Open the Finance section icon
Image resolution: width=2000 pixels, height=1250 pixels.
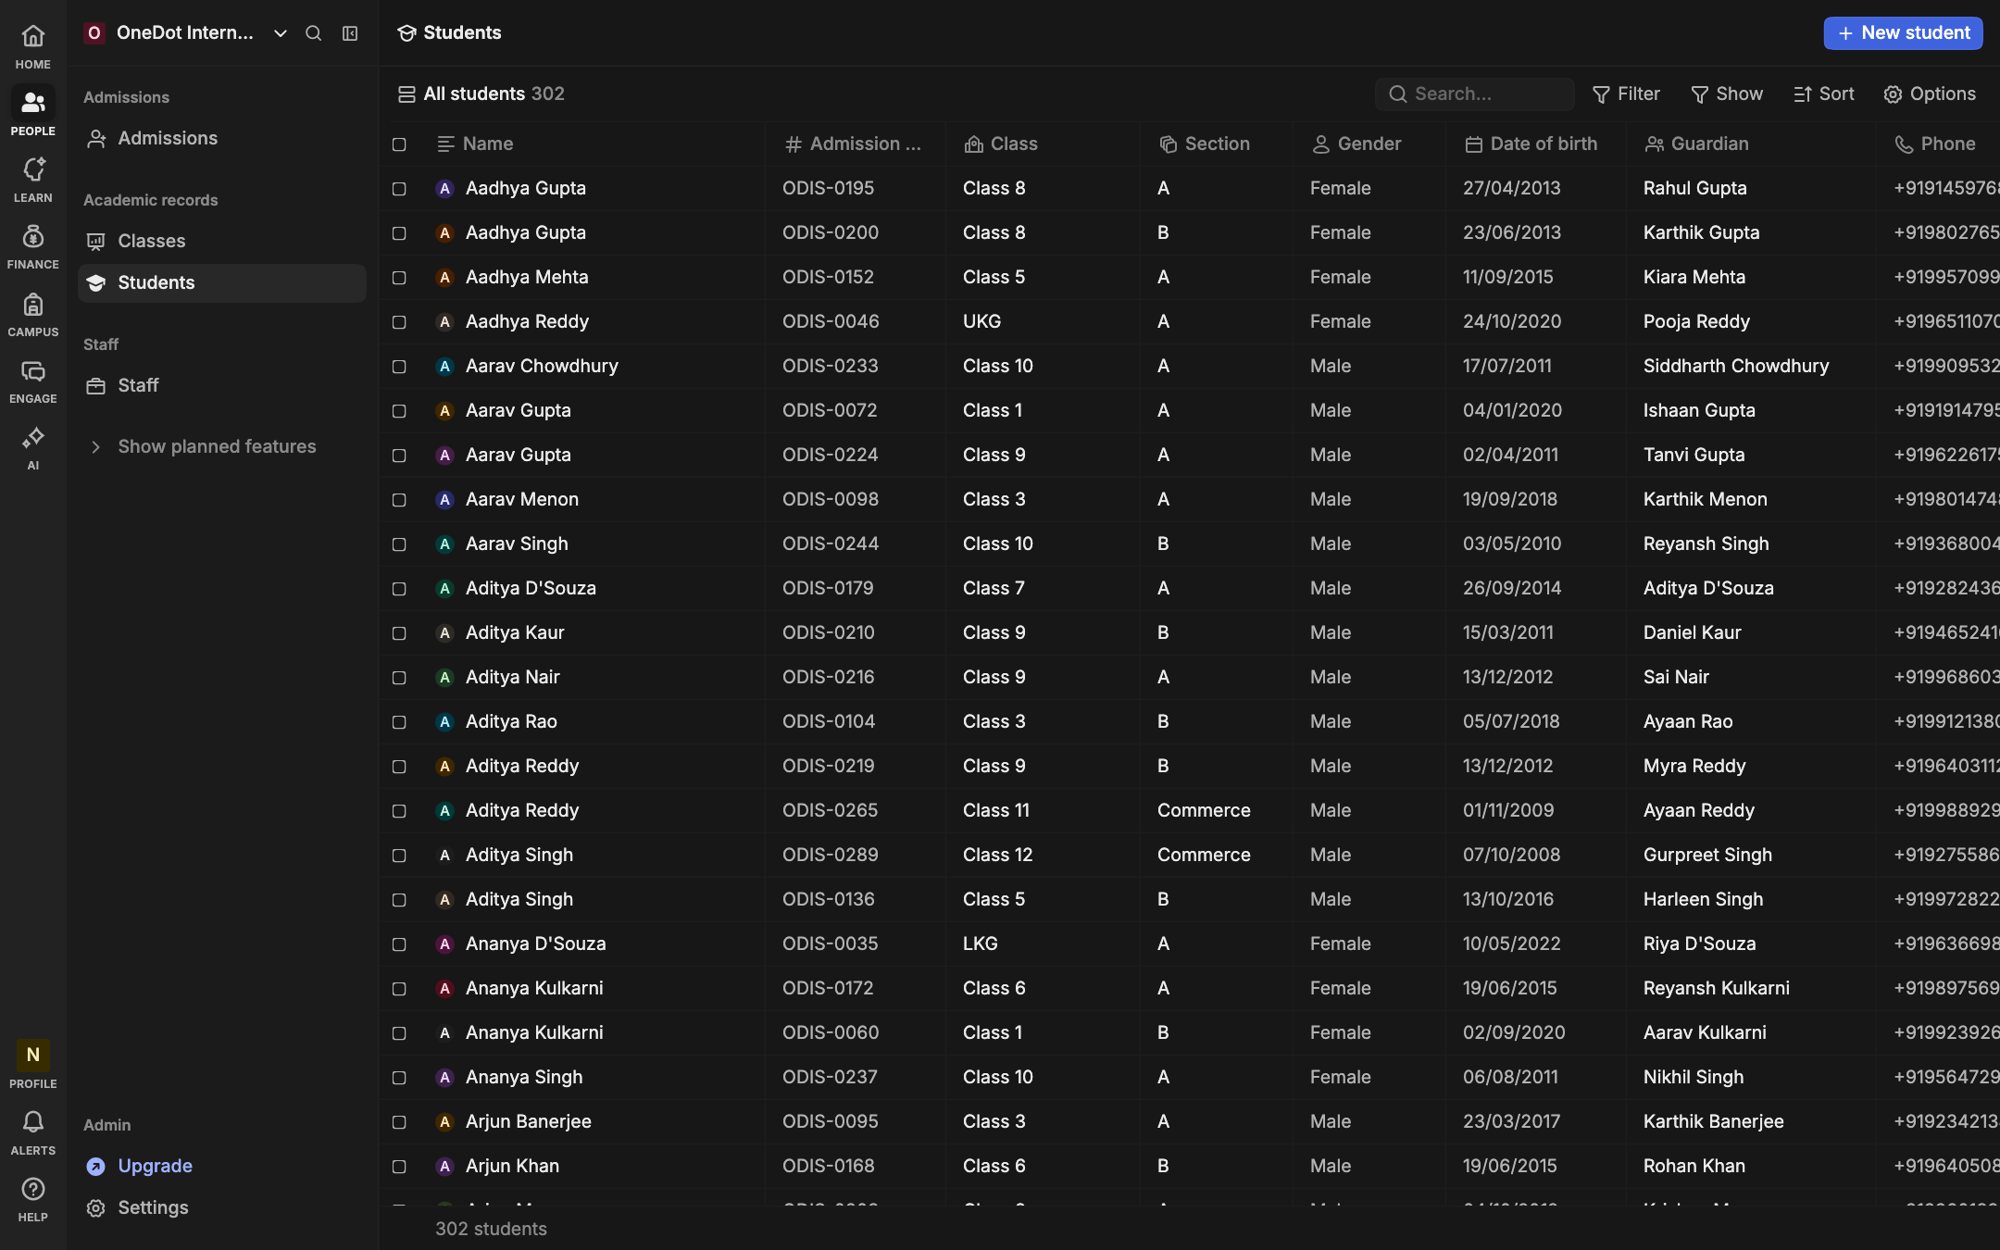click(33, 237)
